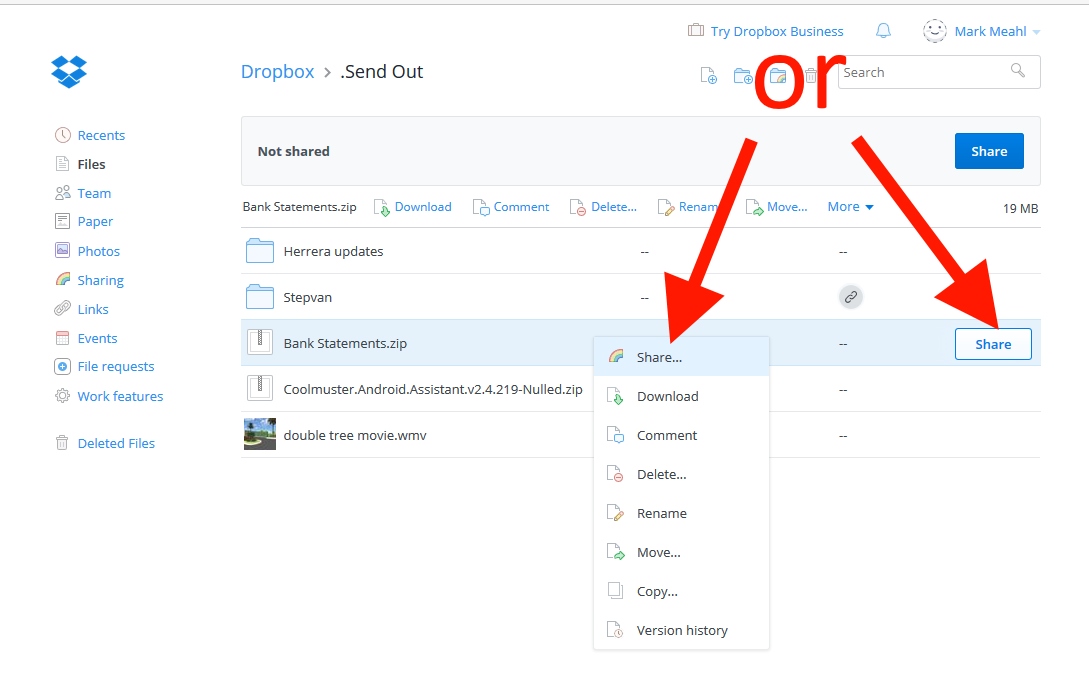The image size is (1089, 693).
Task: Open Links in the sidebar
Action: 82,309
